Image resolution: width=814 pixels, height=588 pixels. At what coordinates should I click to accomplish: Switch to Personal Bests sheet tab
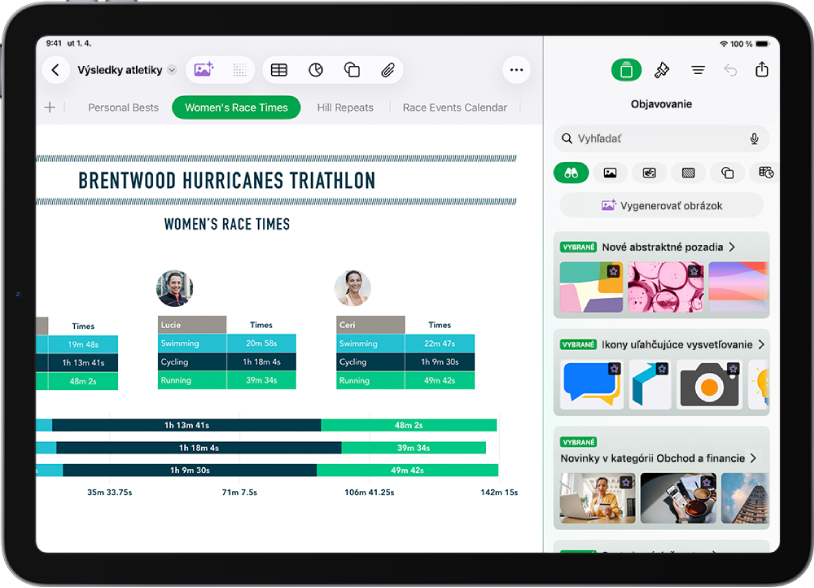pos(124,107)
